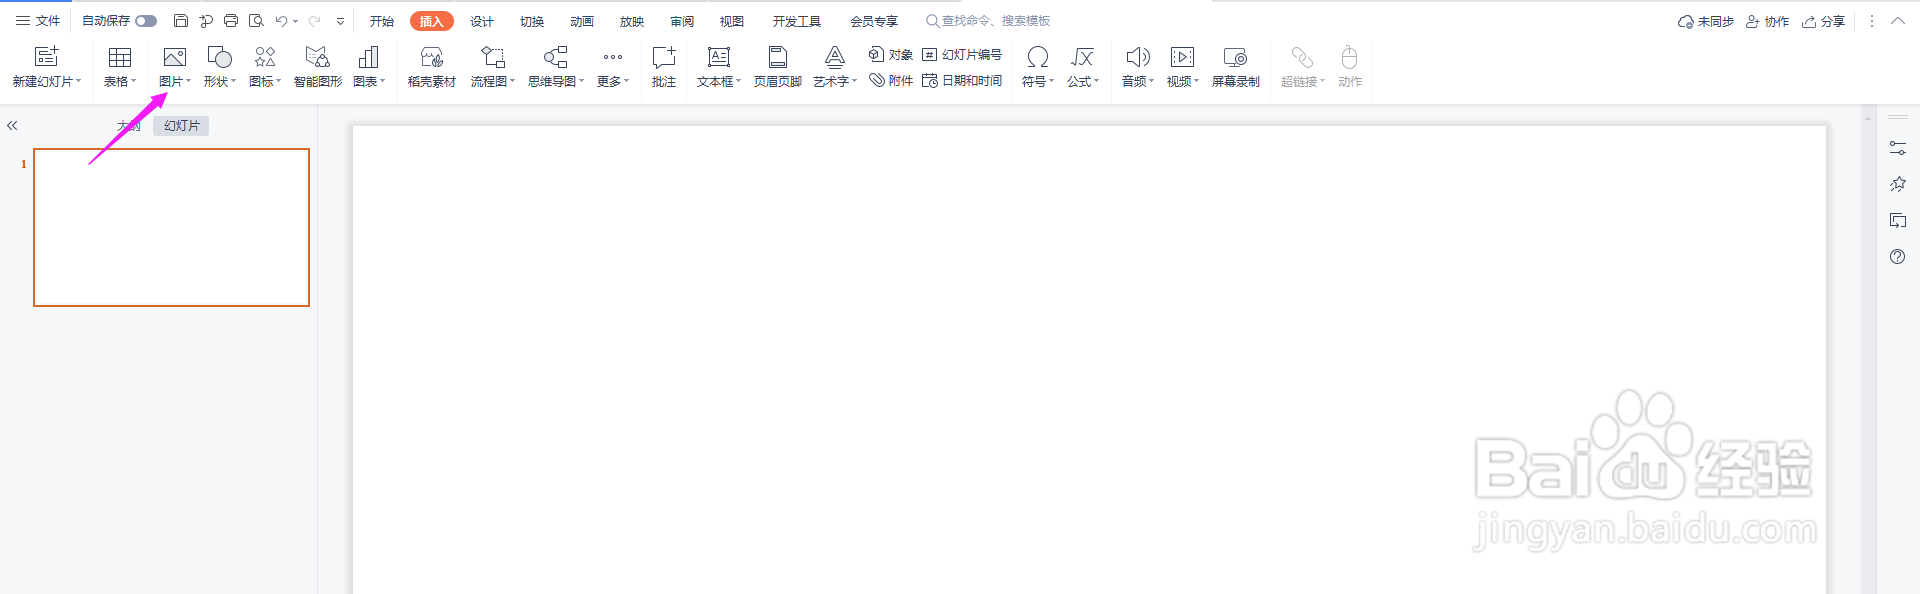
Task: Open the File (文件) menu
Action: 38,21
